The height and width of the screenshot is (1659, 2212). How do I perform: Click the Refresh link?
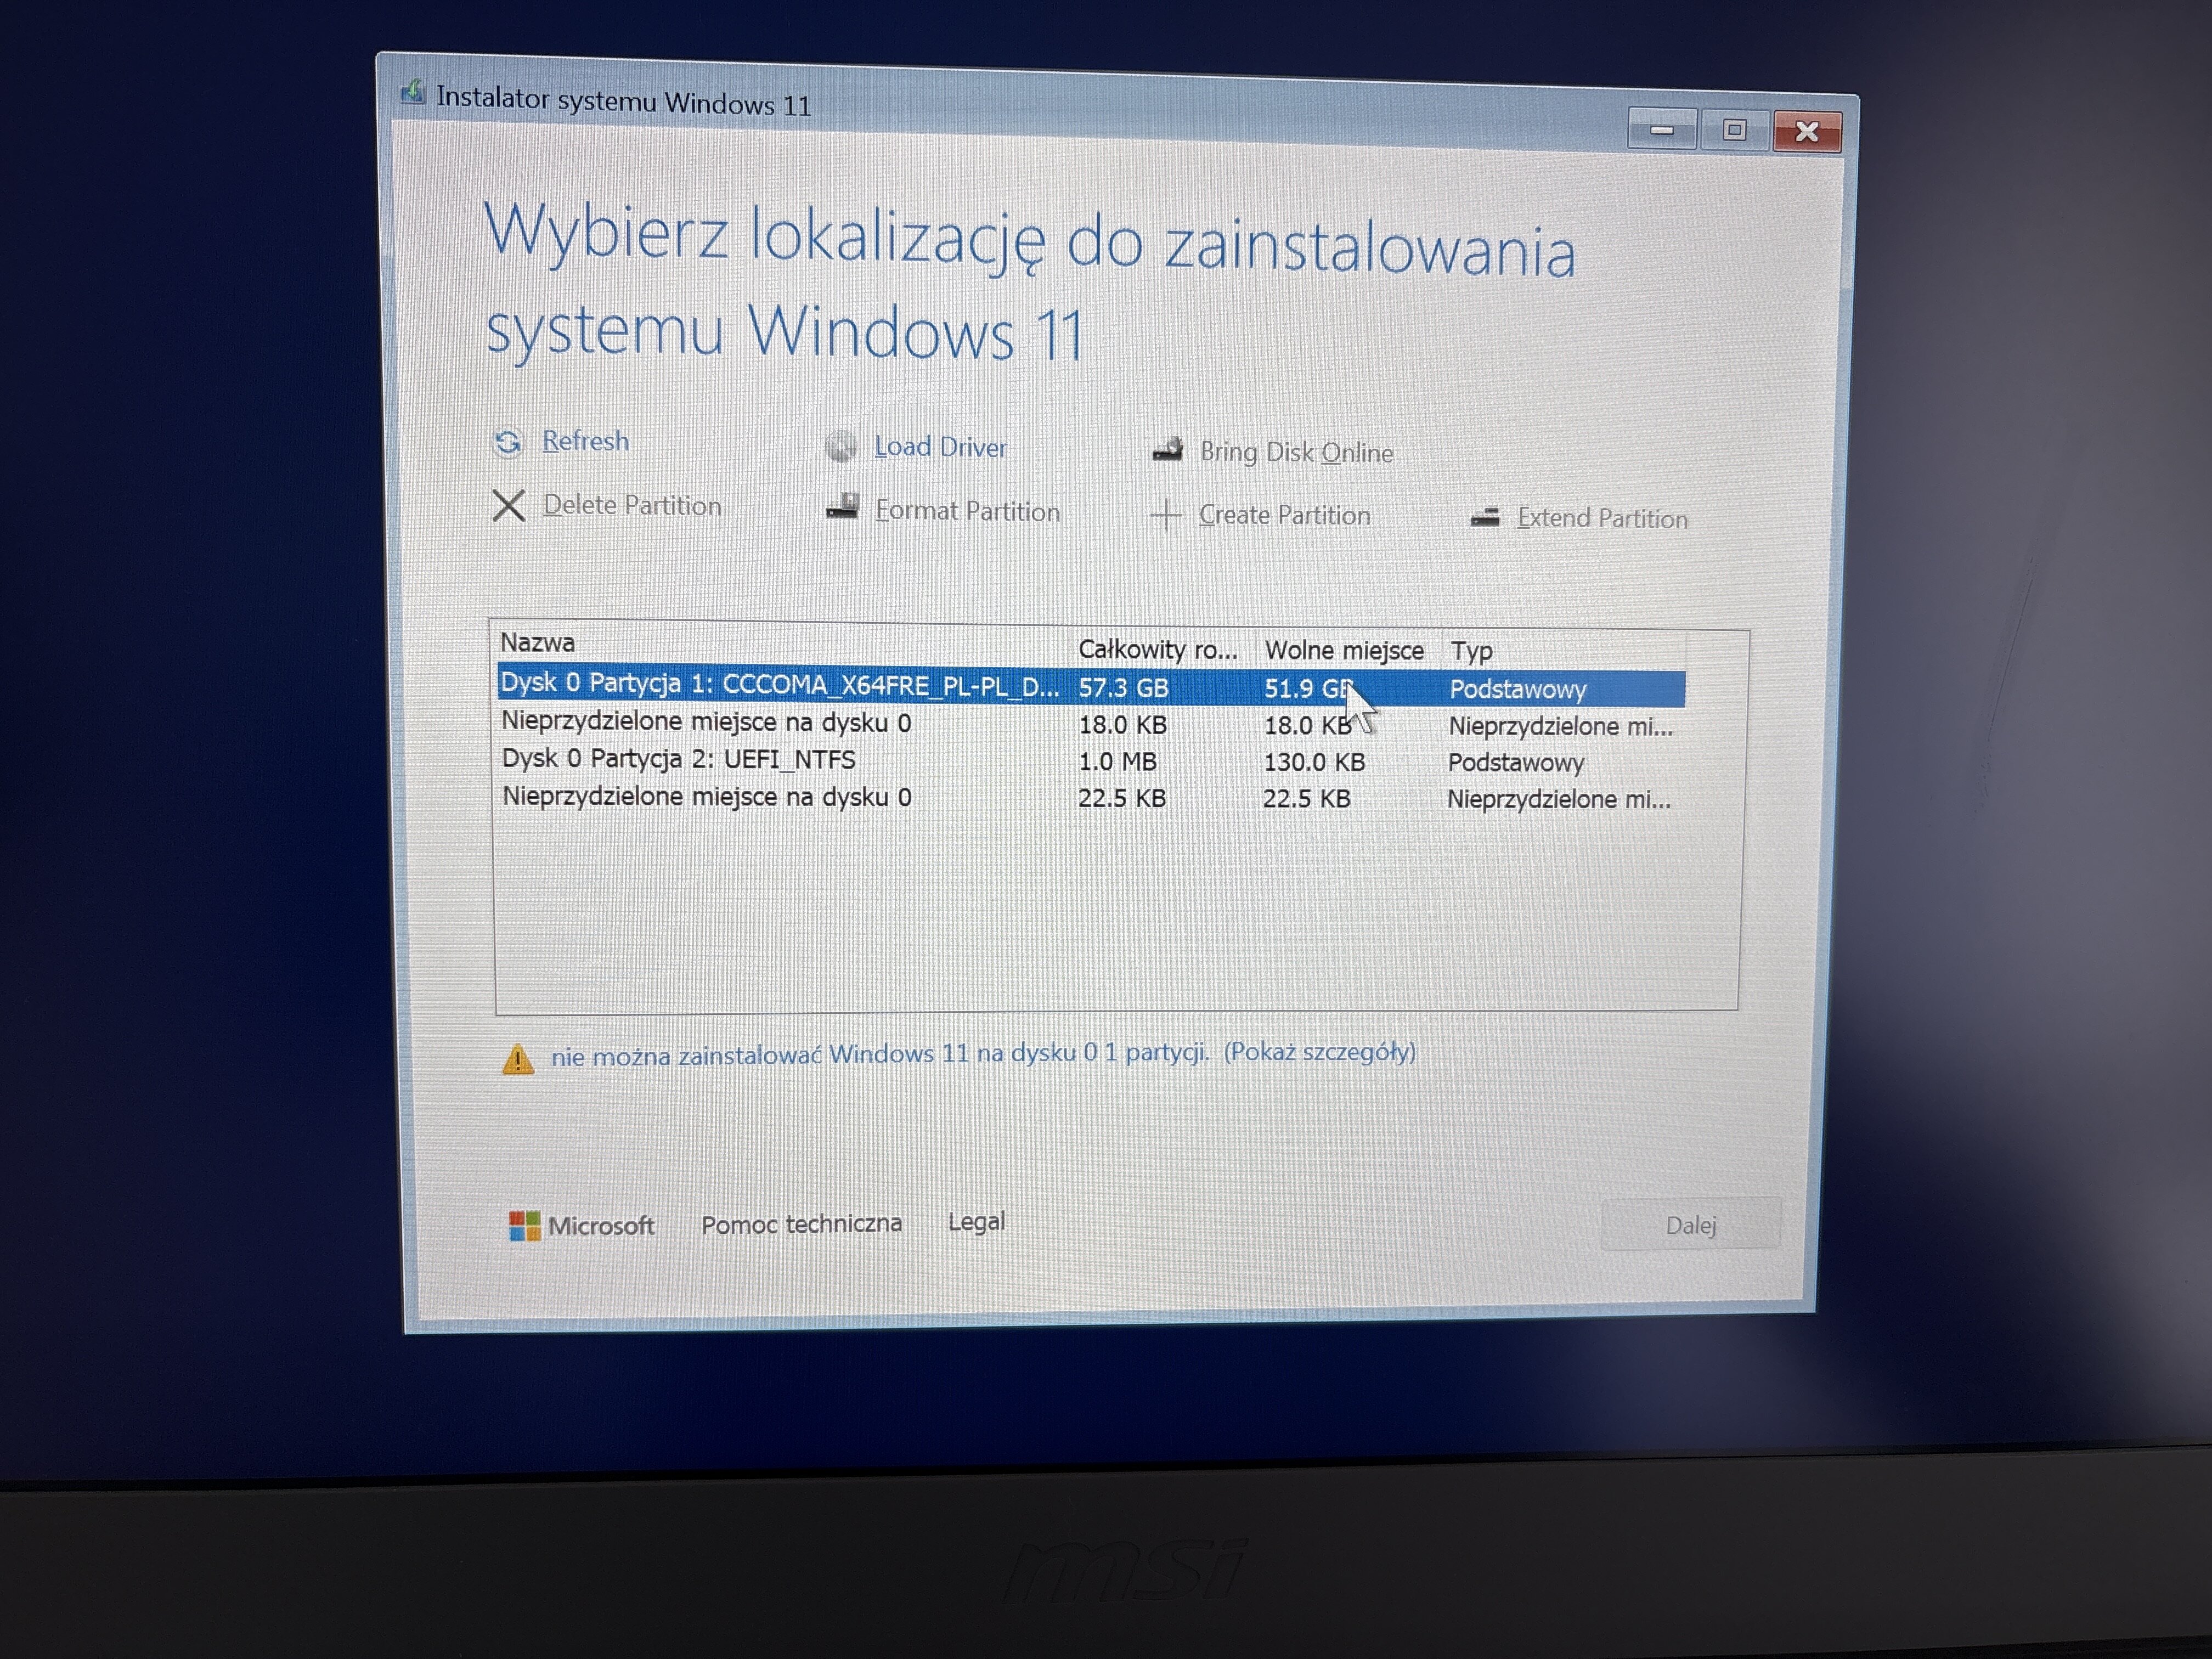(586, 441)
